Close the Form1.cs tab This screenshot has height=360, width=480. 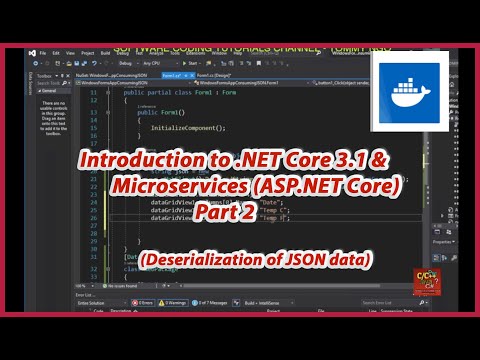point(191,76)
